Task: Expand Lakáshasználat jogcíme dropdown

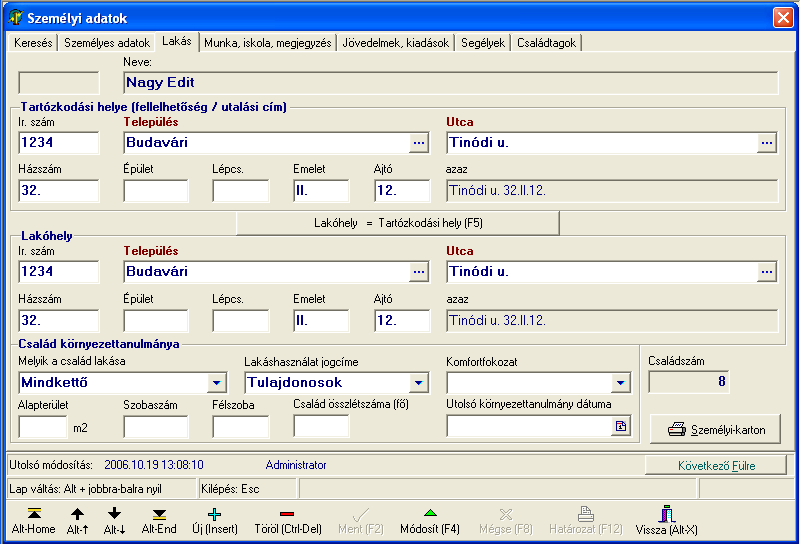Action: click(419, 383)
